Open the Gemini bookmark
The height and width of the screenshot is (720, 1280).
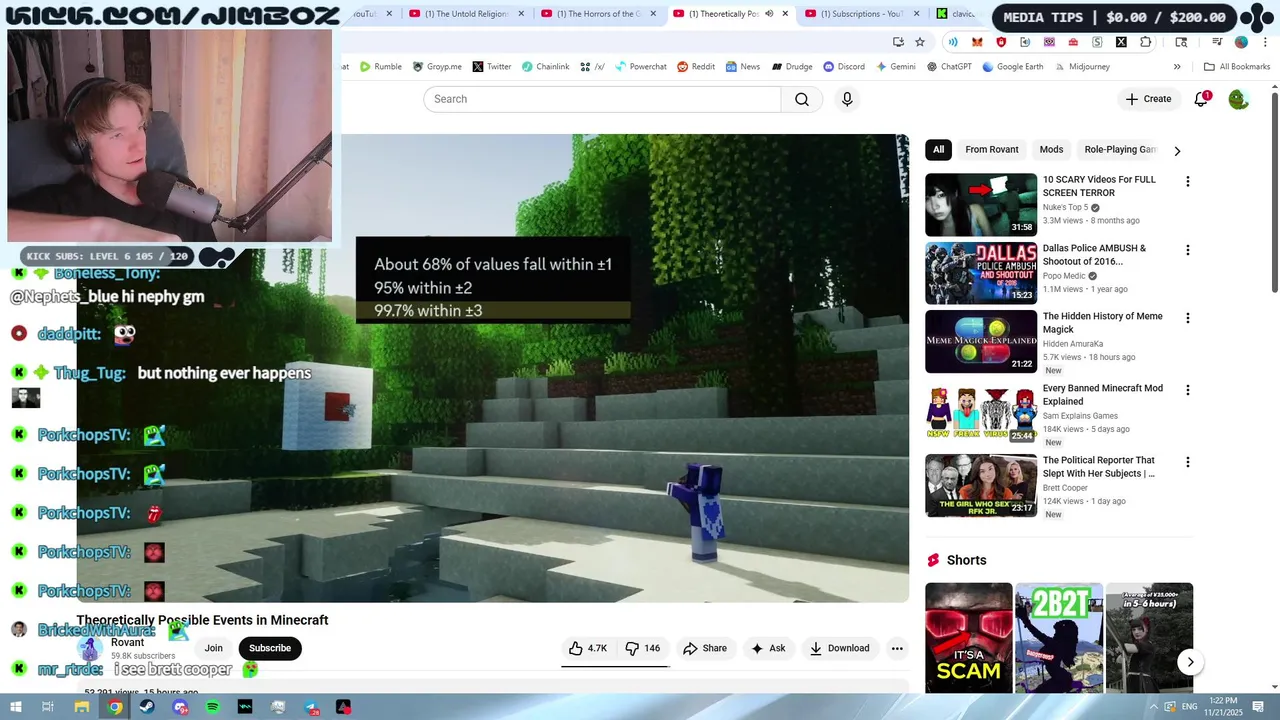coord(895,67)
